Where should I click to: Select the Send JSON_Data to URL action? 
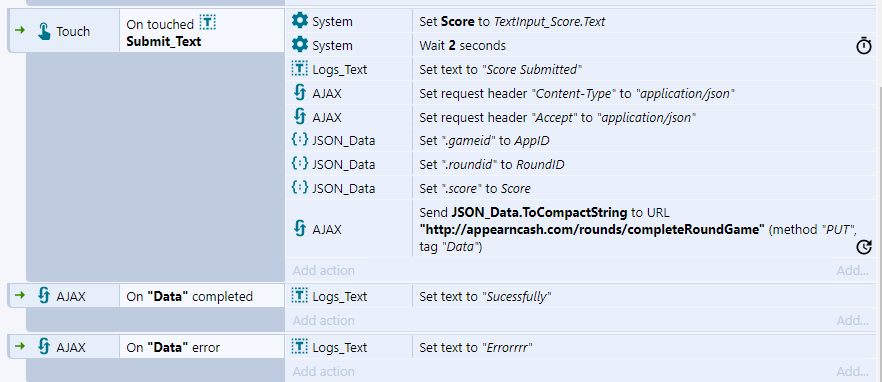point(644,229)
